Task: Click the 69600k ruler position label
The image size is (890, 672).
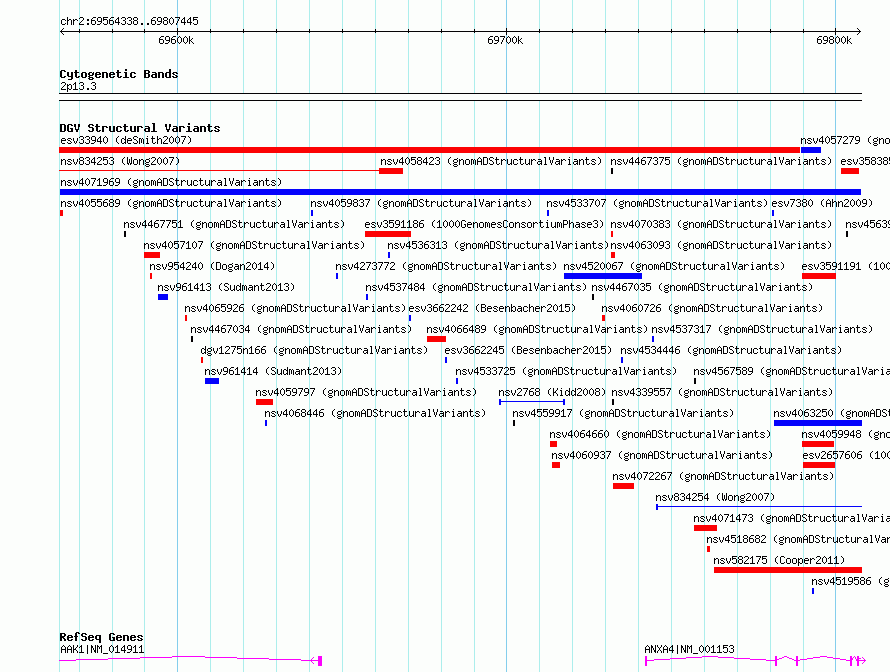Action: [x=176, y=40]
